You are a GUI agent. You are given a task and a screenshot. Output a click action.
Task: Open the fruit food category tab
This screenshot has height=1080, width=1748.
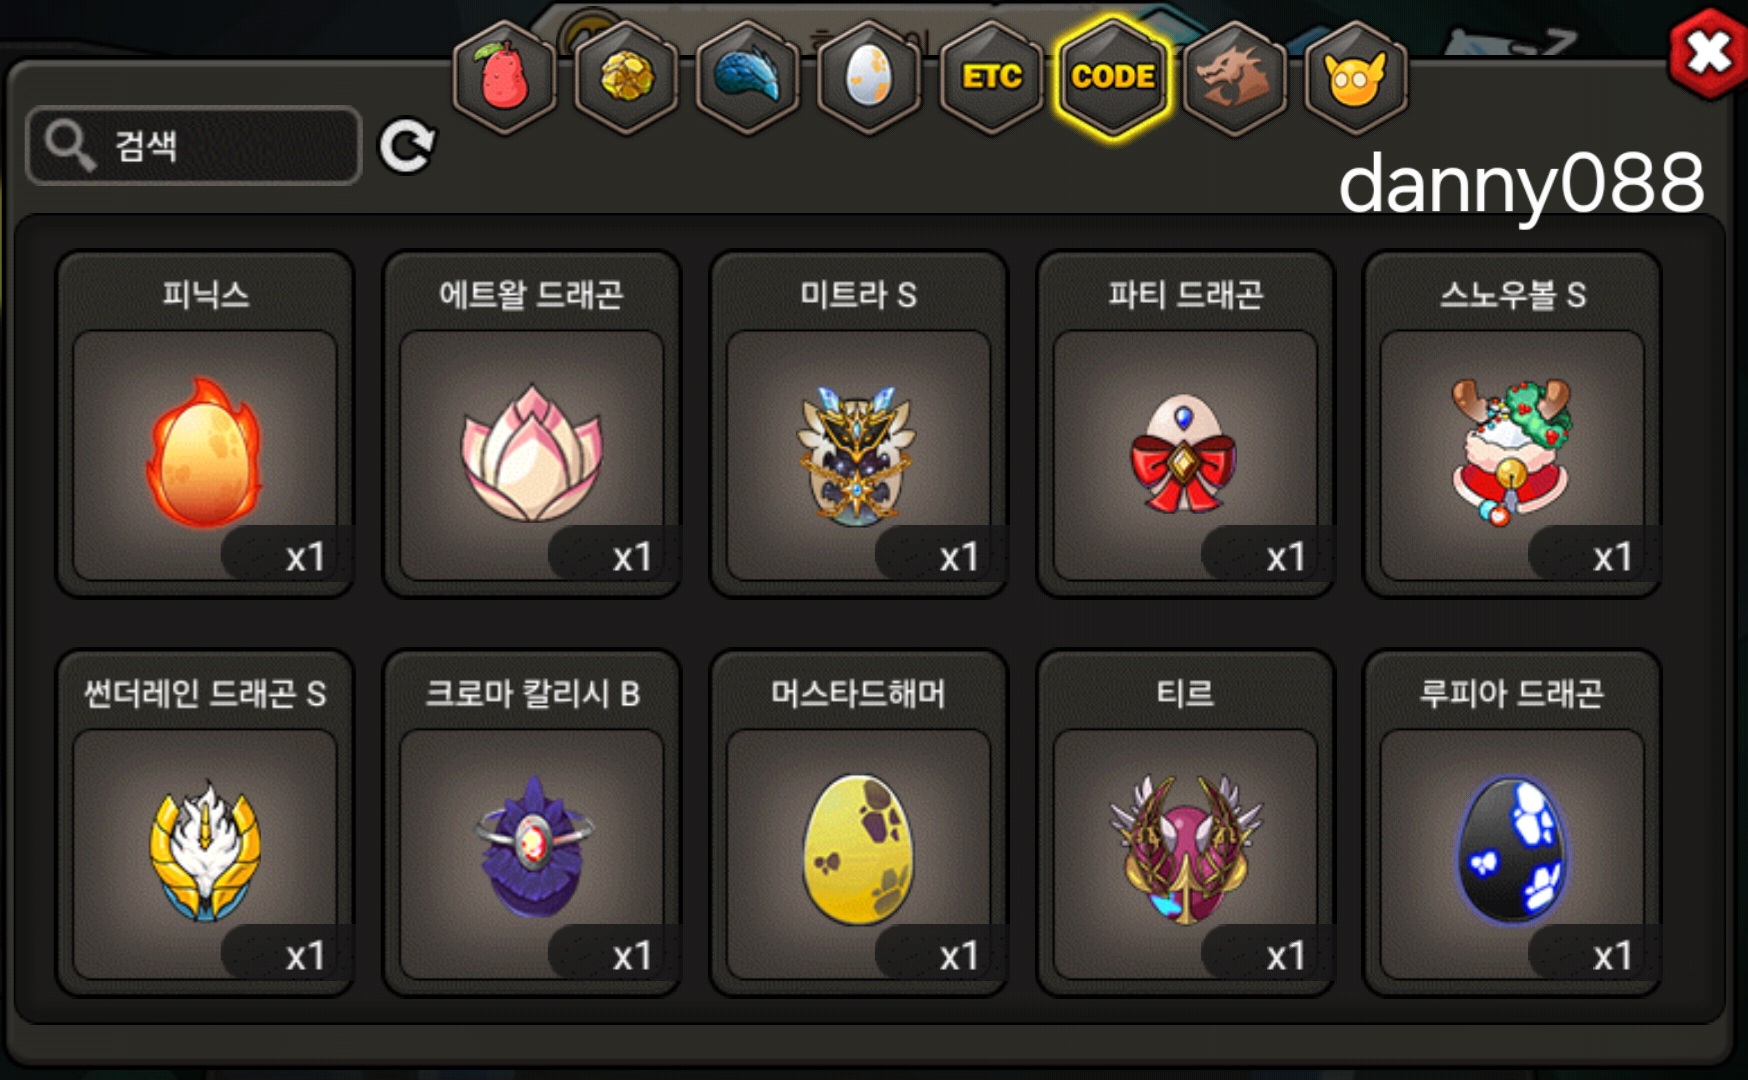tap(505, 77)
